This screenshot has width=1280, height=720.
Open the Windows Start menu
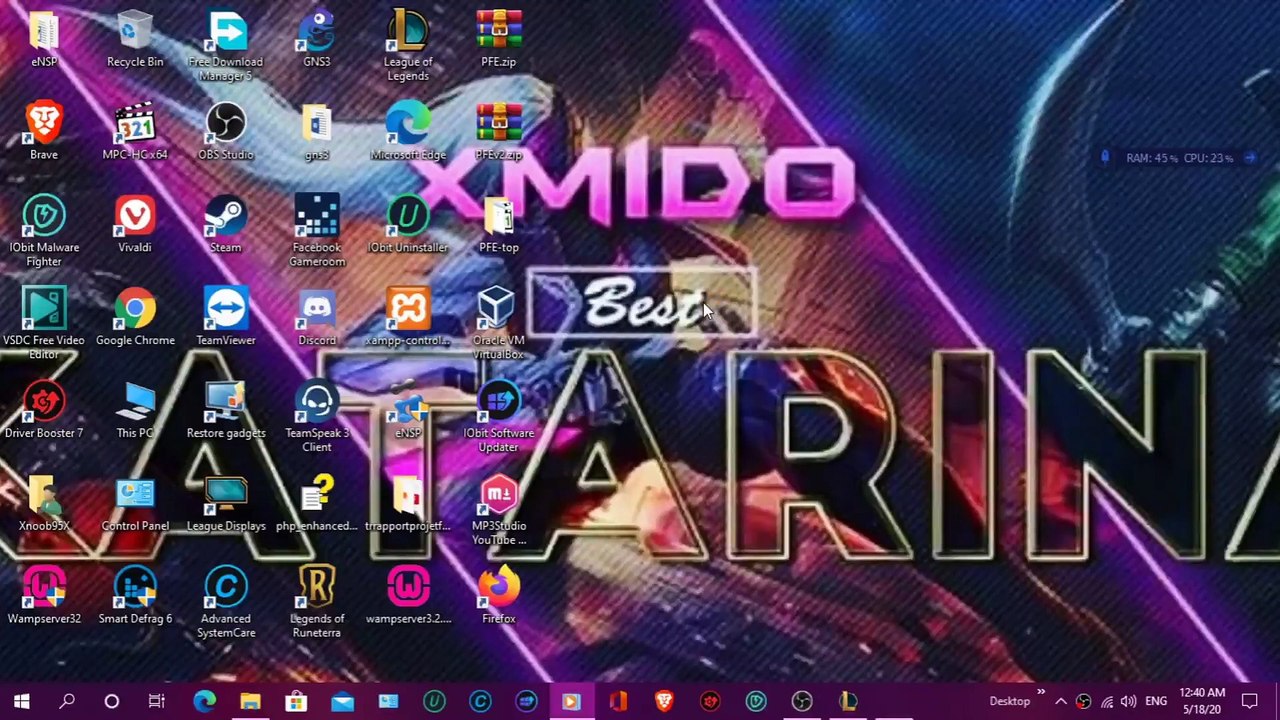point(21,701)
